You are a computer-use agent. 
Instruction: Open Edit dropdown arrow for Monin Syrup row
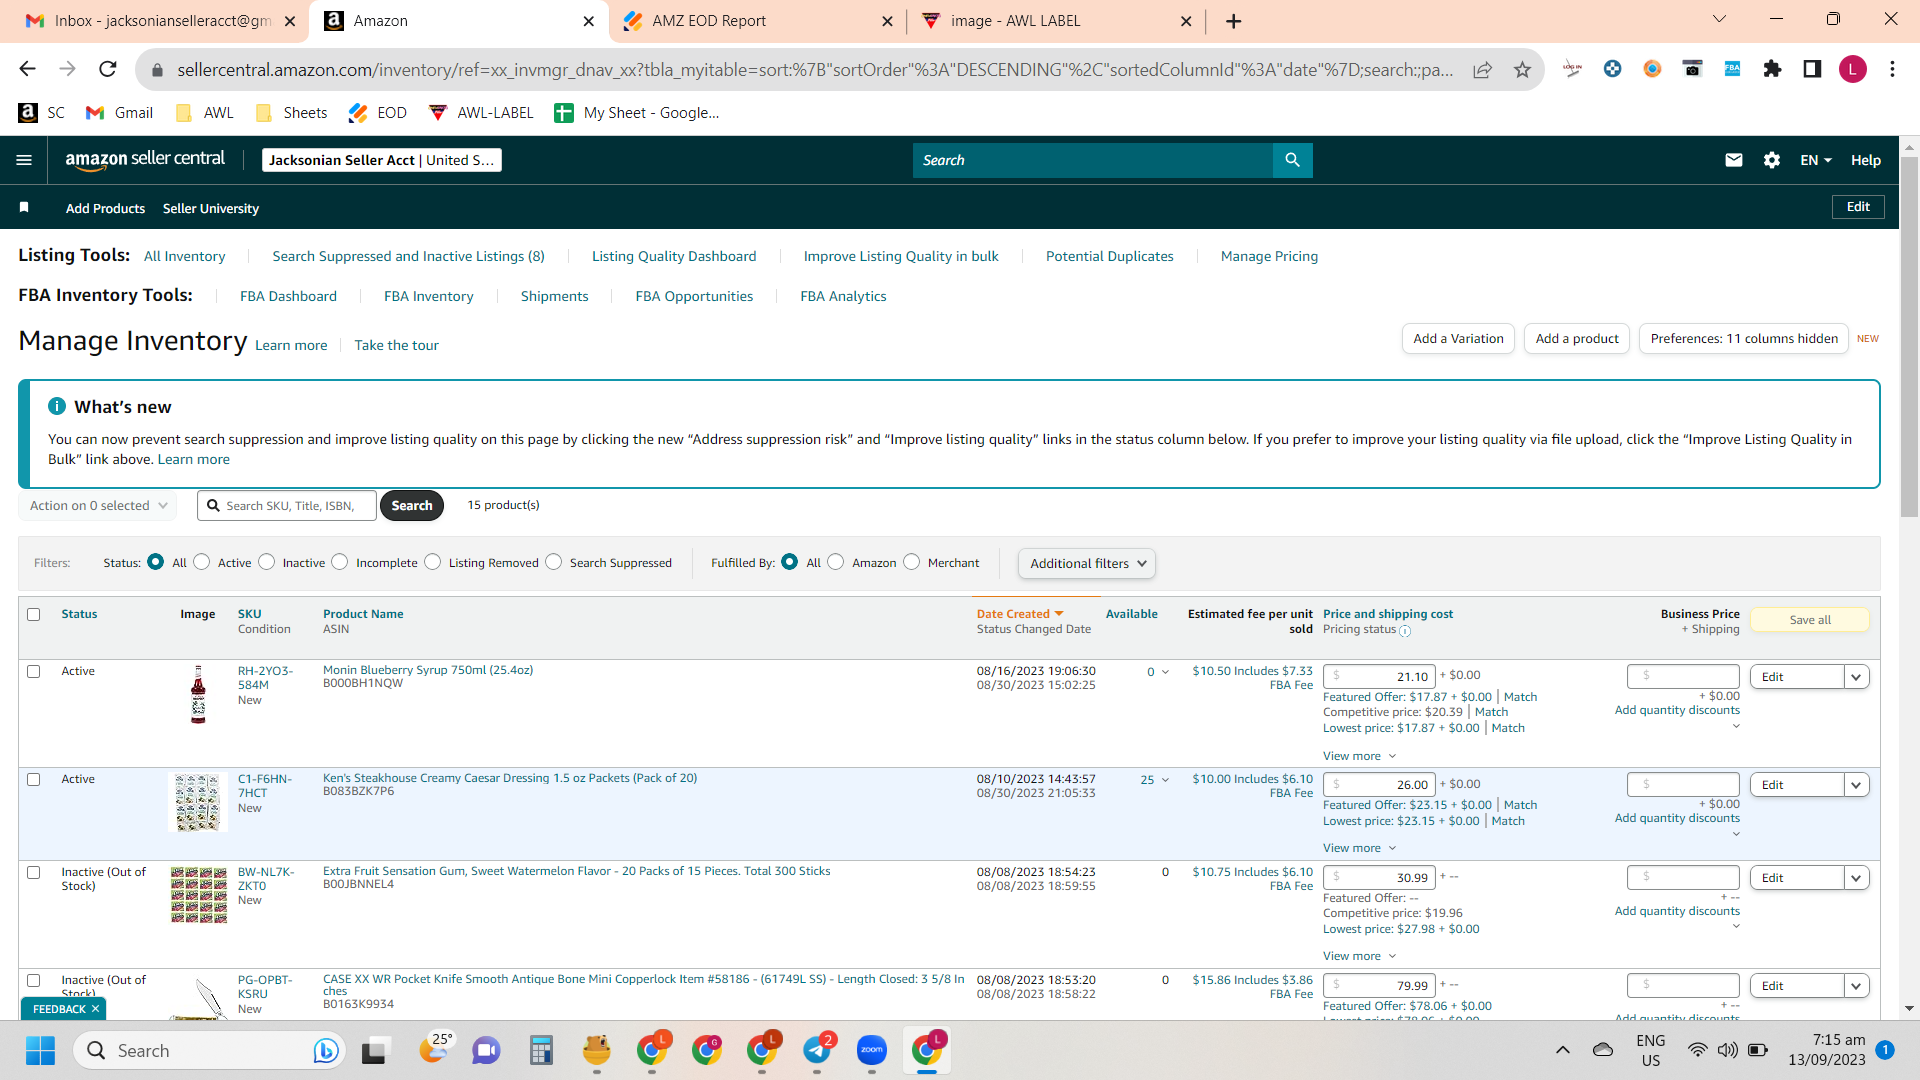click(x=1857, y=677)
